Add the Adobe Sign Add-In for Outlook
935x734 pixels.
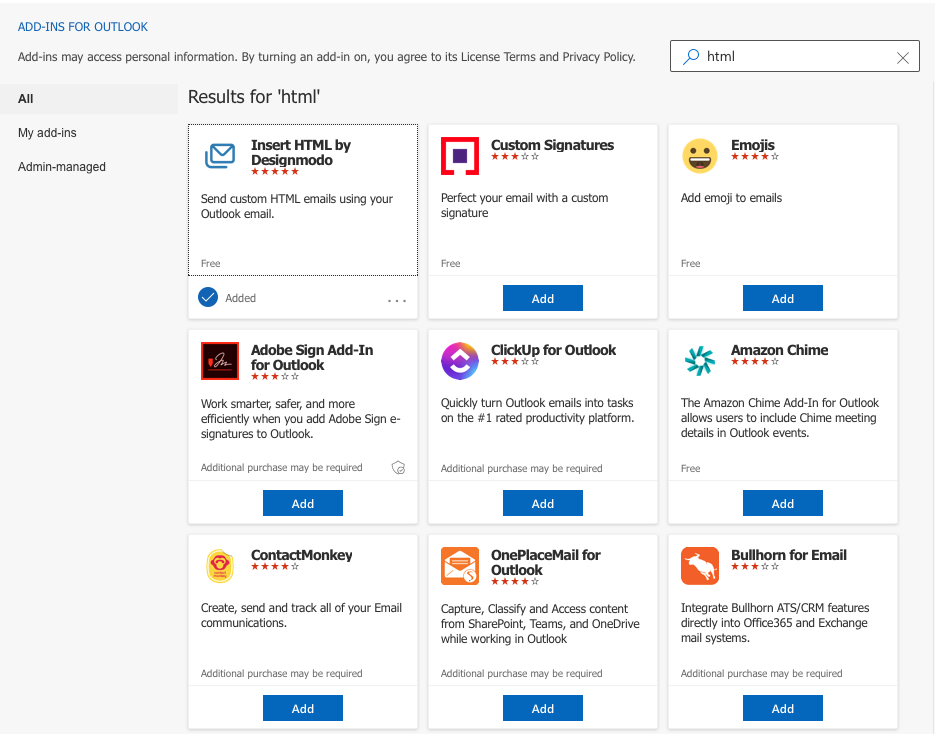(303, 503)
